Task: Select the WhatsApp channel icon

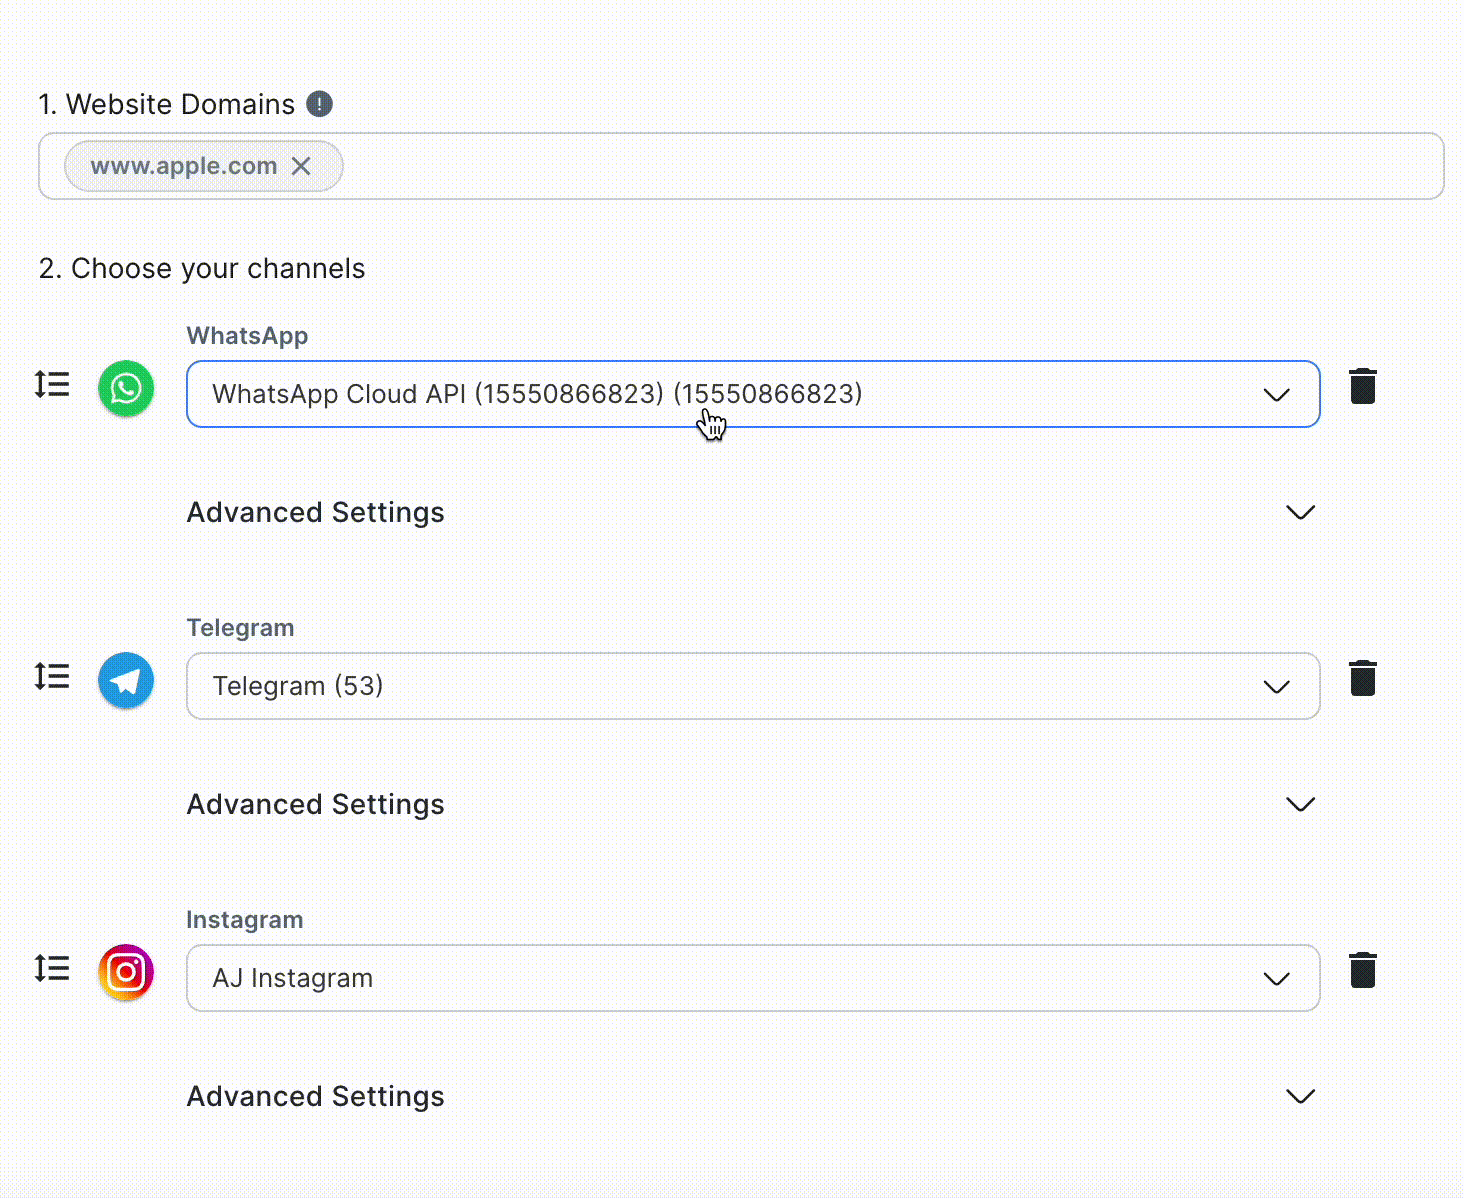Action: pos(125,389)
